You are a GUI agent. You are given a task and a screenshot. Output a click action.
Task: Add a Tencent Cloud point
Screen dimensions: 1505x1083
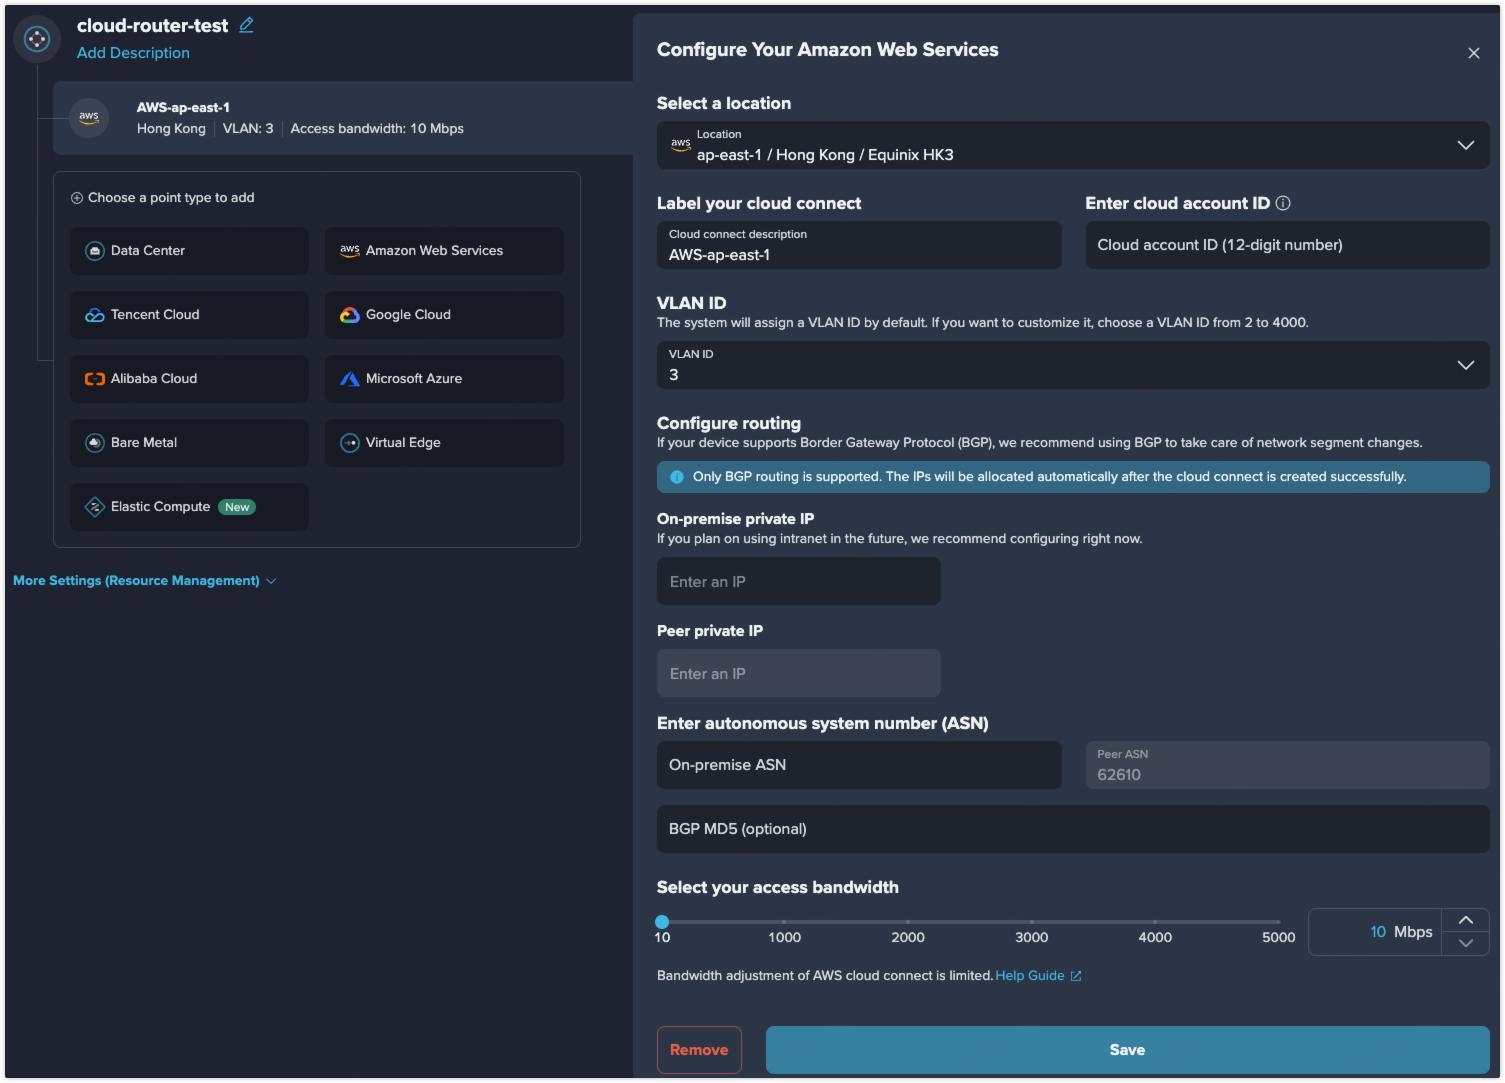[189, 315]
